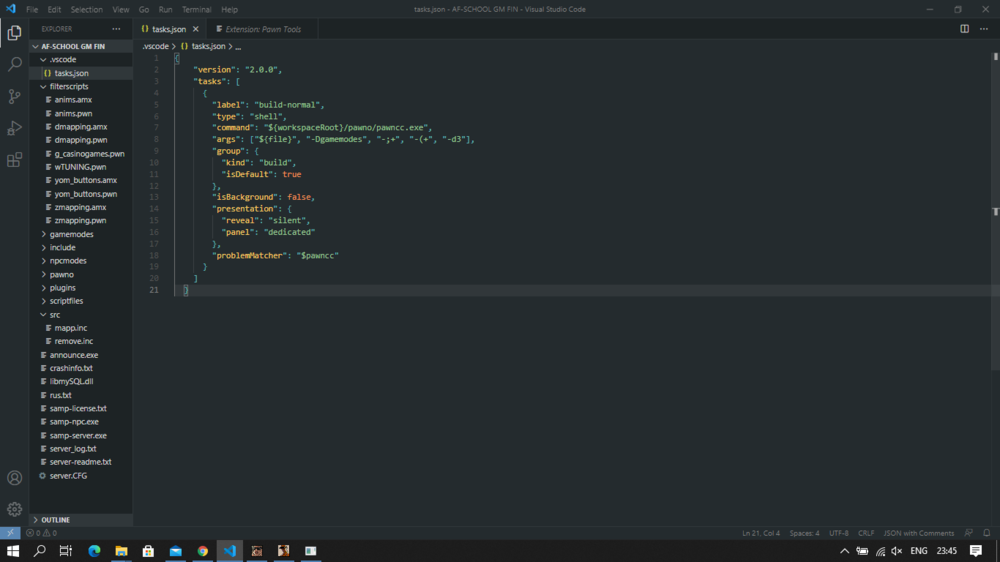The image size is (1000, 562).
Task: Select language mode JSON with Comments
Action: (918, 533)
